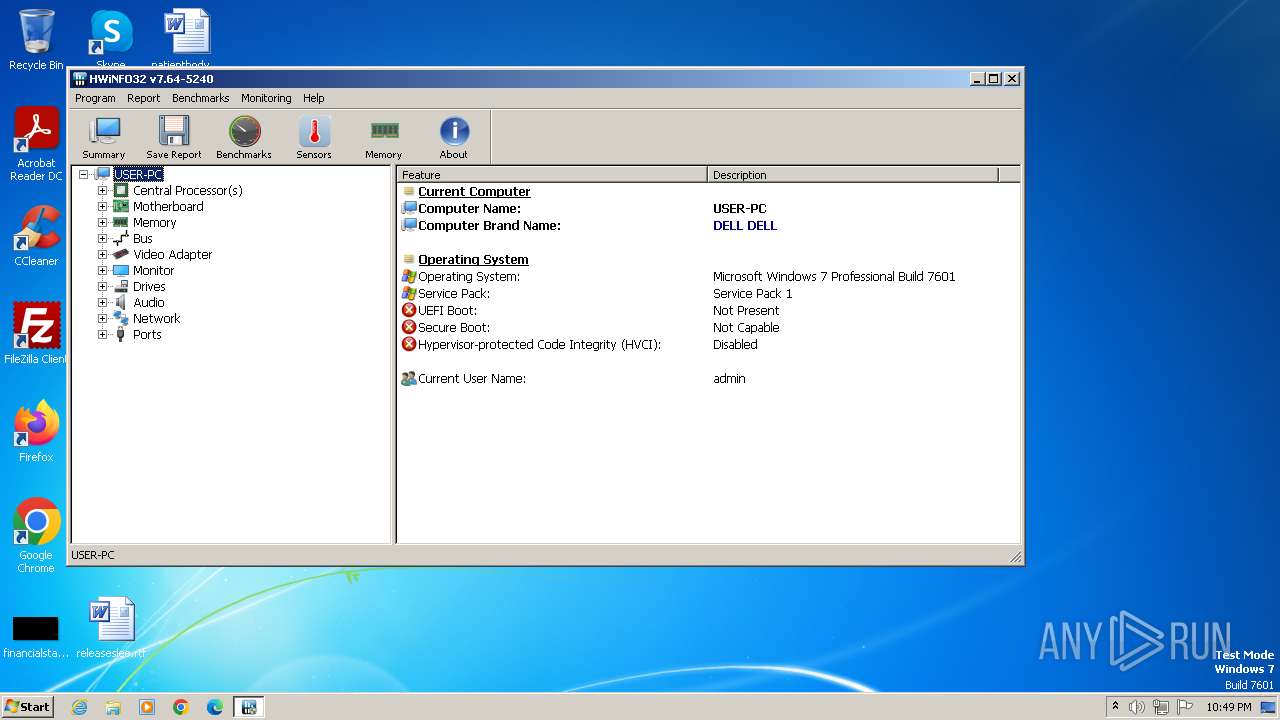Click the Service Pack row
This screenshot has width=1280, height=720.
coord(708,293)
